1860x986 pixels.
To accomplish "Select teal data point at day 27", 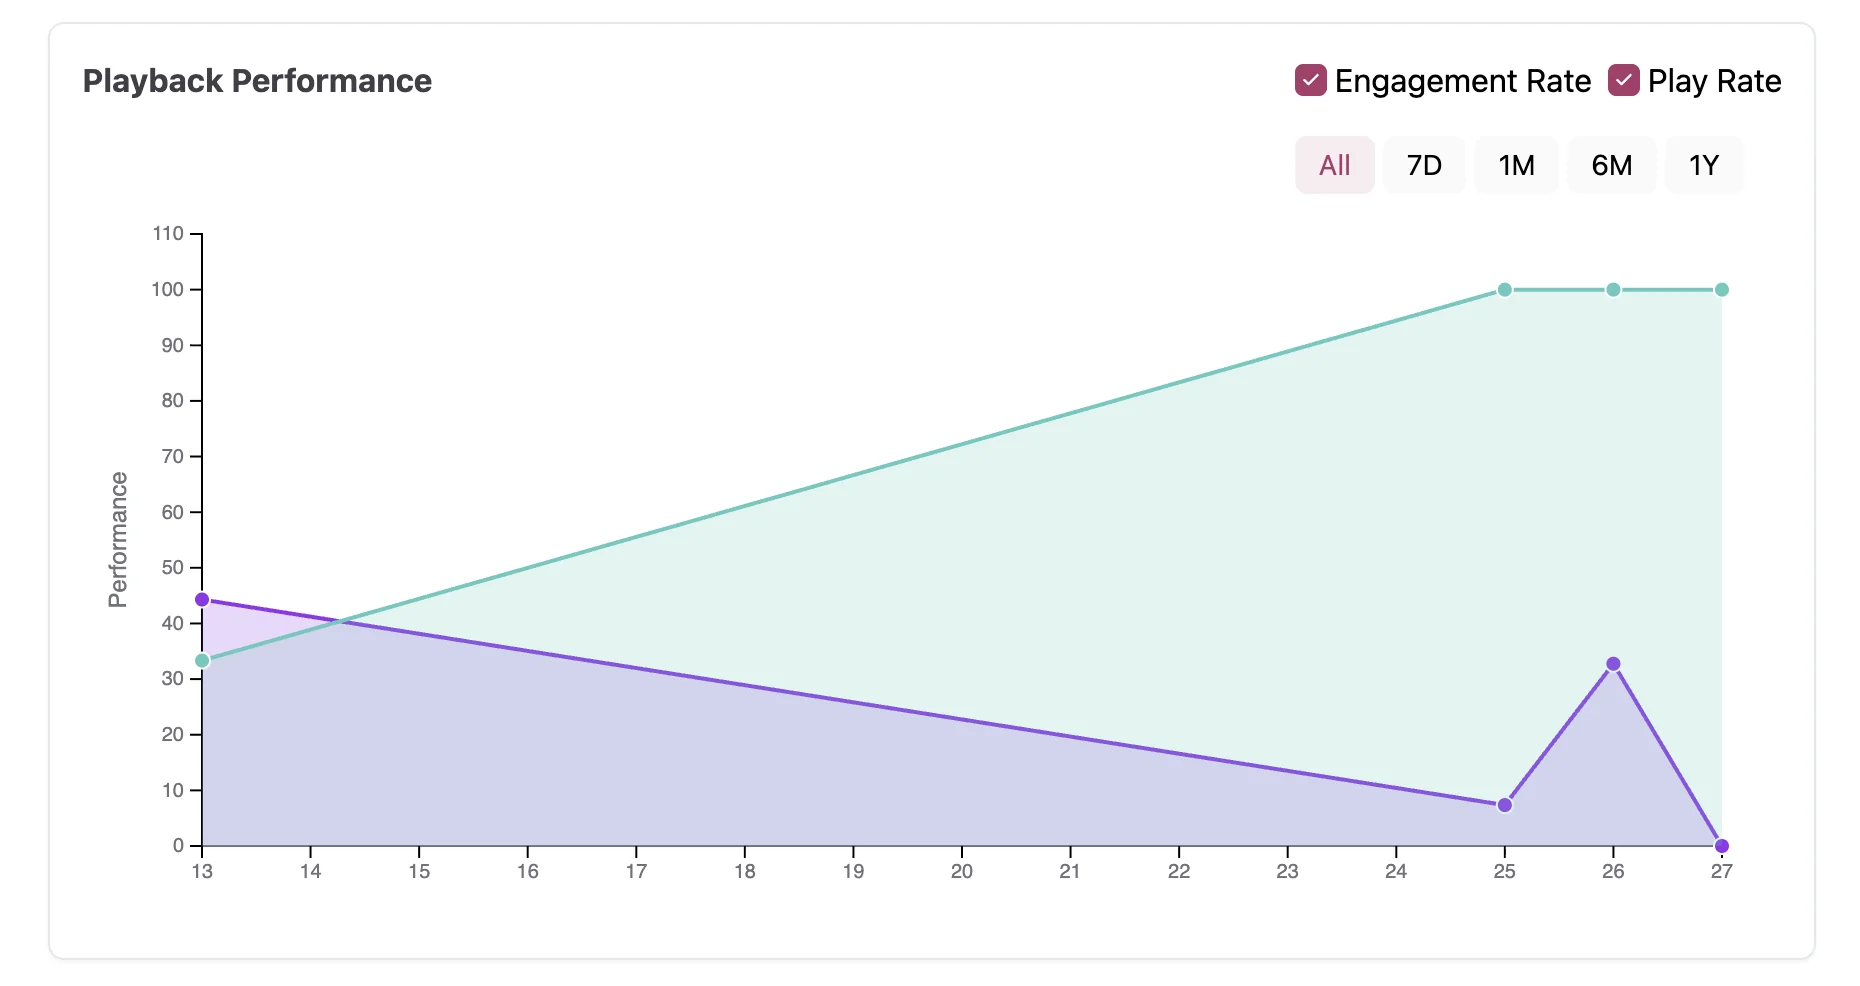I will coord(1721,290).
